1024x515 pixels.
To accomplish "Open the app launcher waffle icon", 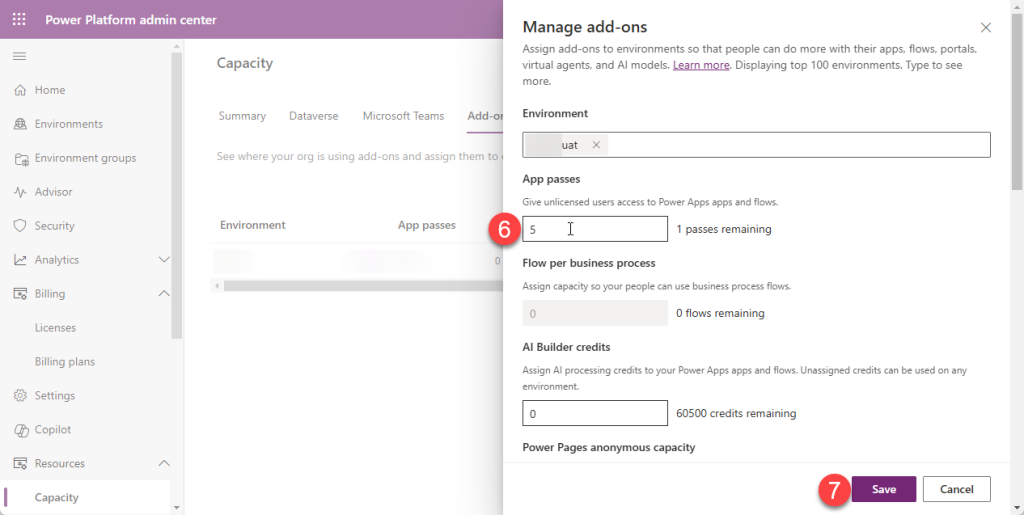I will [x=19, y=20].
